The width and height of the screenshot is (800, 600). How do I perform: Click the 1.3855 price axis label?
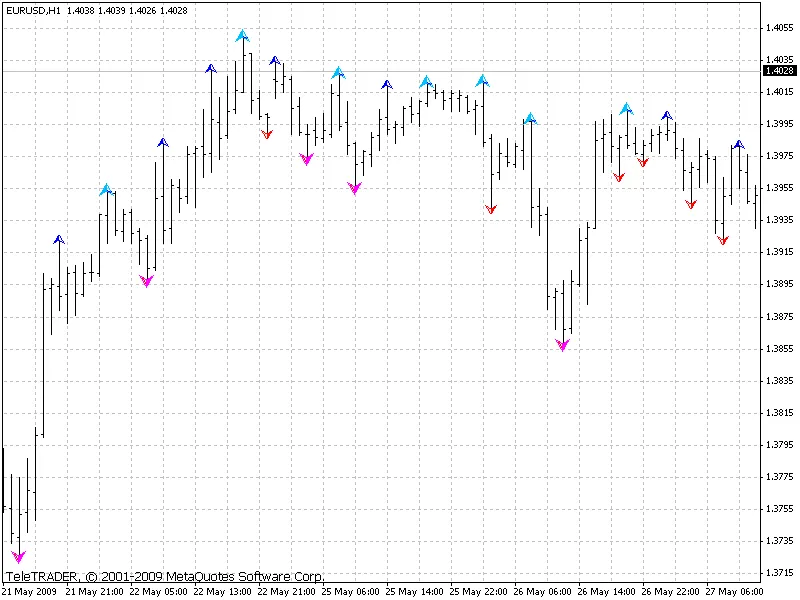point(778,349)
